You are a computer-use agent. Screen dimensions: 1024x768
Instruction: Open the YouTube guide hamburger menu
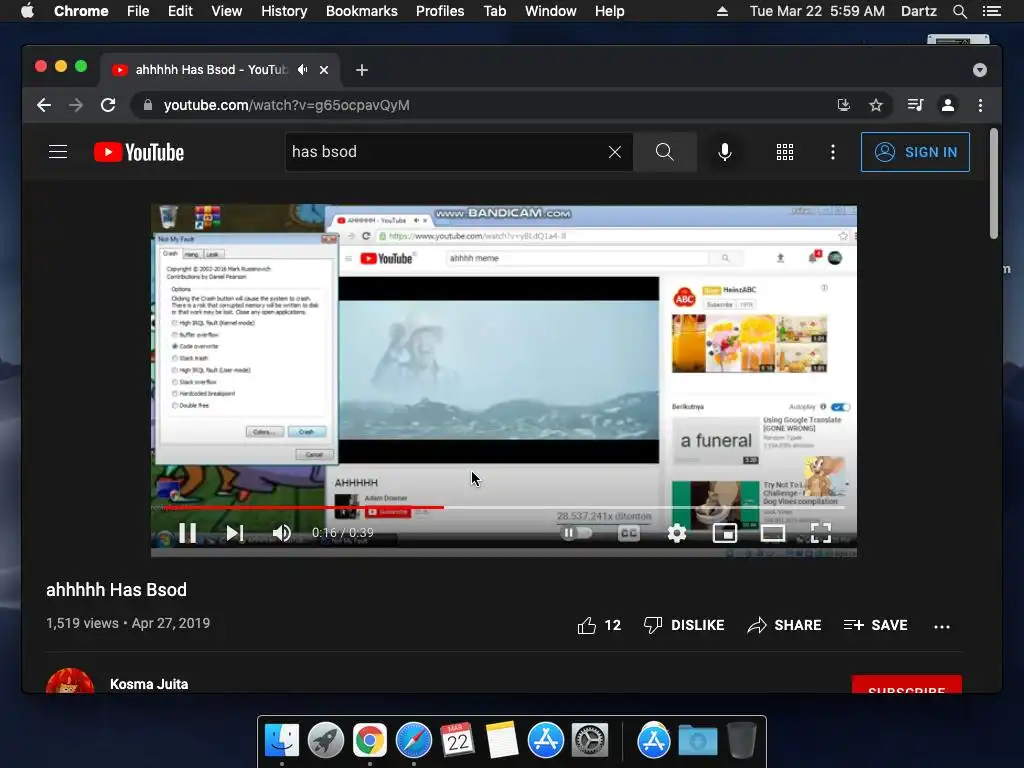click(x=58, y=152)
